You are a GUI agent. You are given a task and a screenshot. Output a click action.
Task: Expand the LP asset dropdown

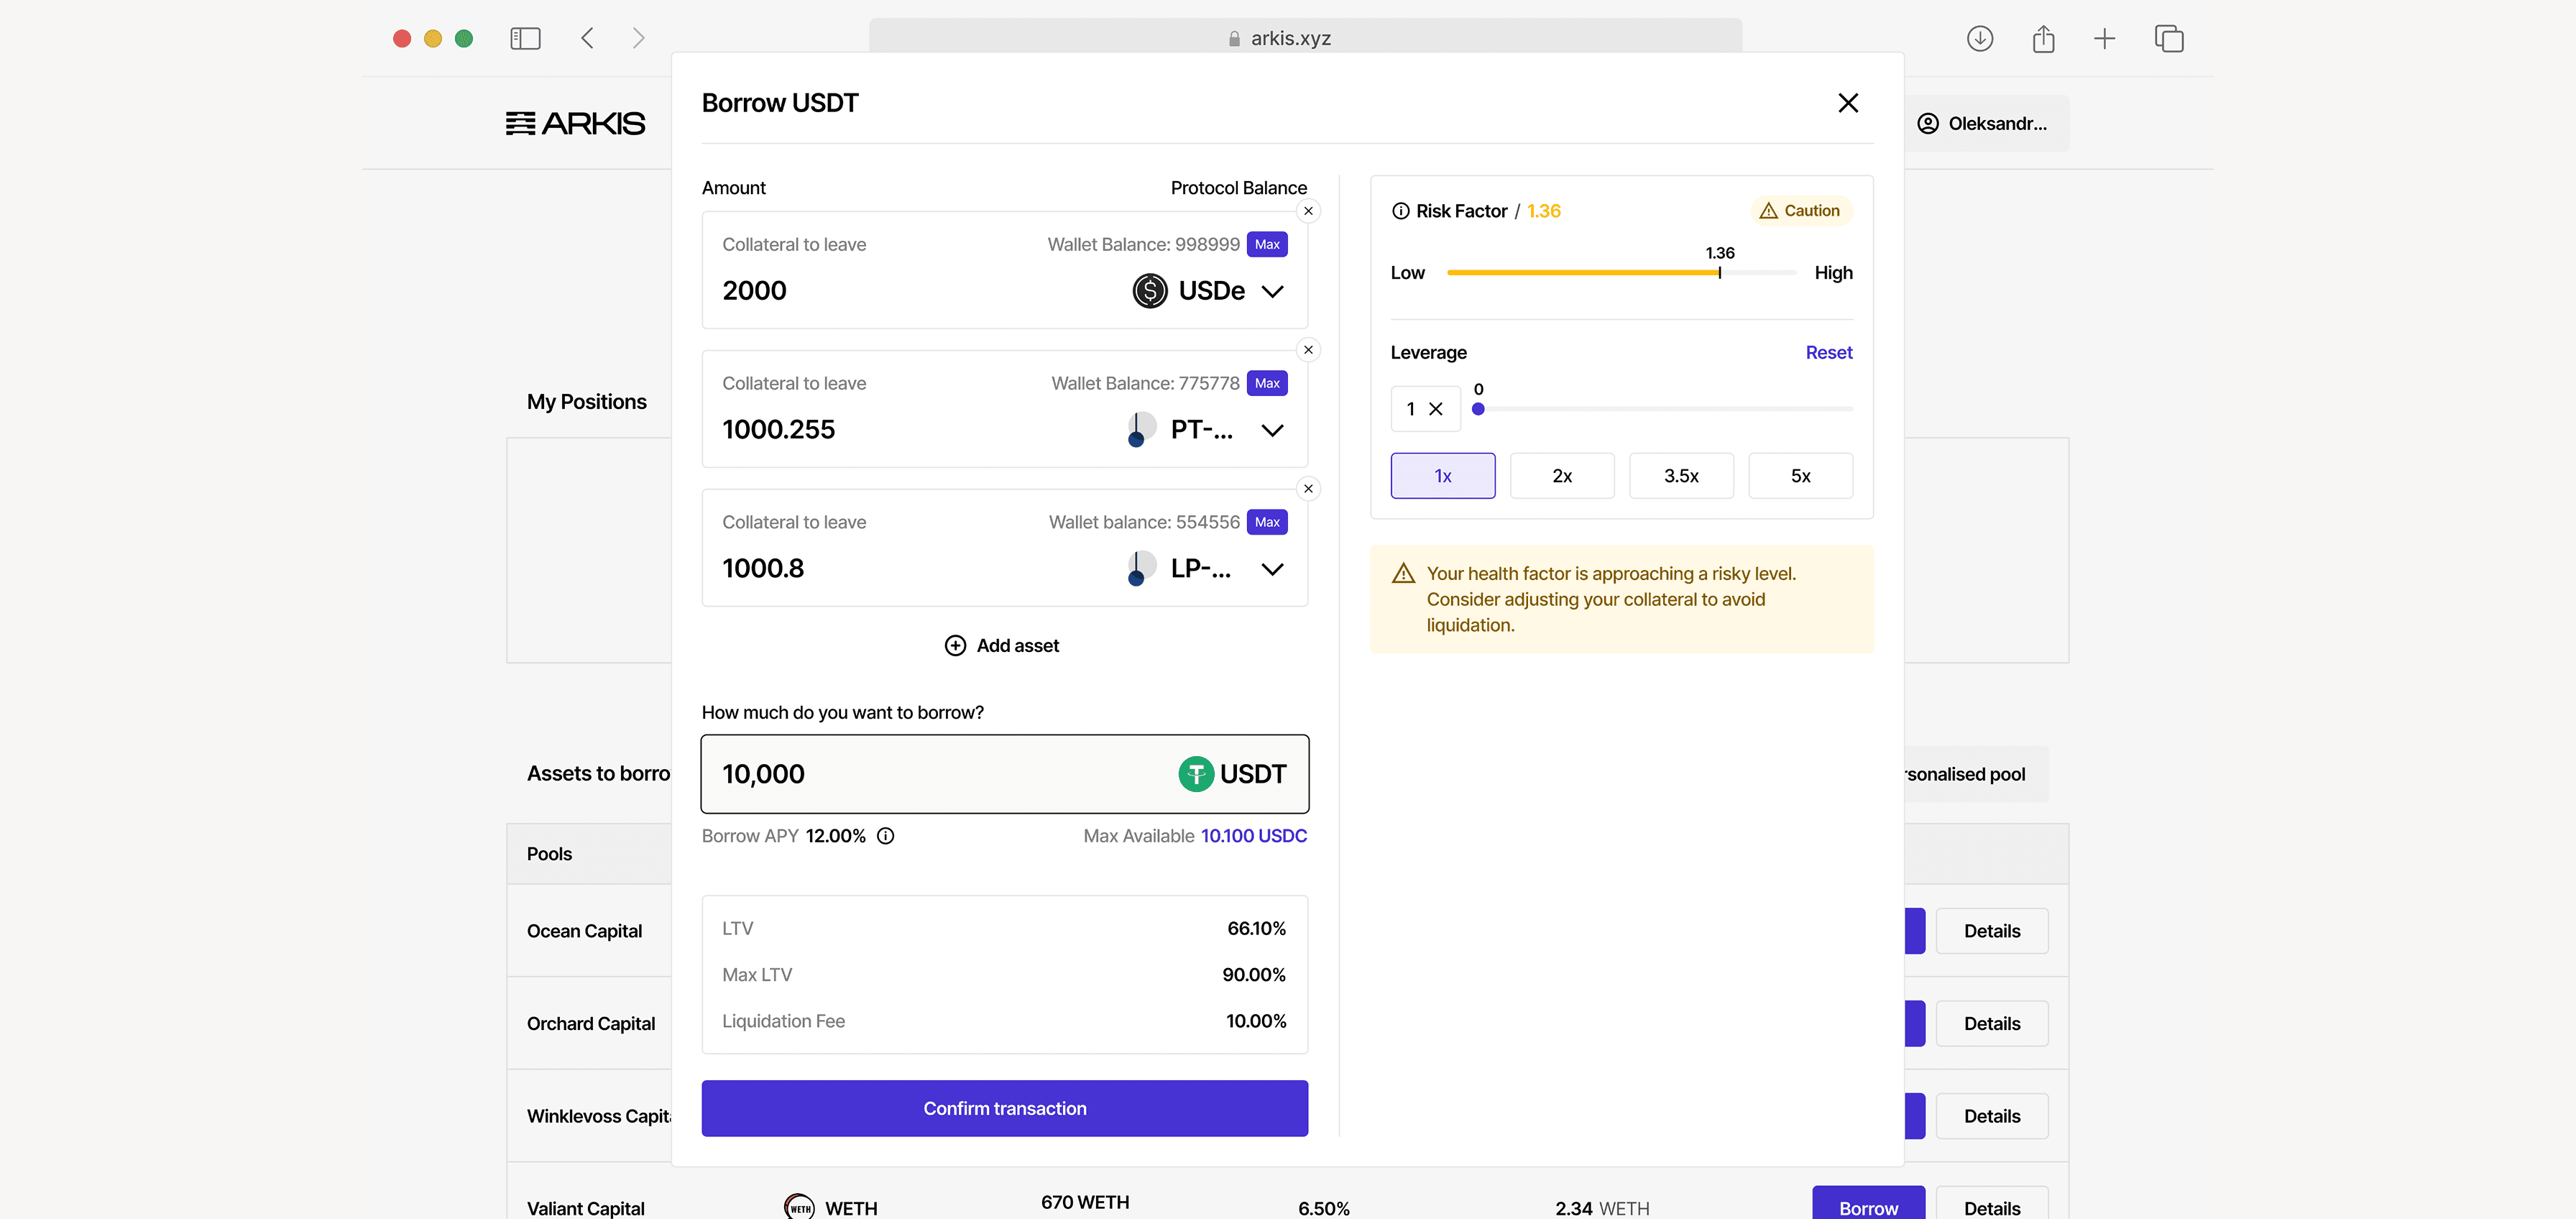point(1272,569)
